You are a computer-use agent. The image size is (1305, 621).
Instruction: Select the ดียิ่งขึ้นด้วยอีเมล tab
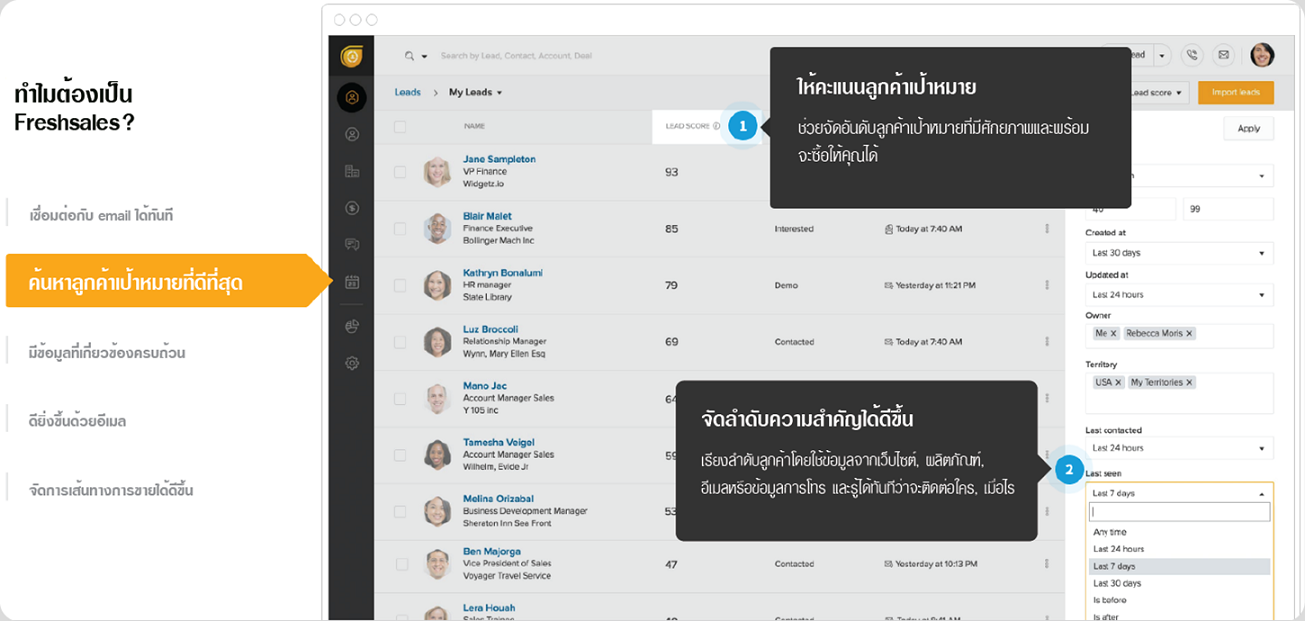pyautogui.click(x=77, y=421)
